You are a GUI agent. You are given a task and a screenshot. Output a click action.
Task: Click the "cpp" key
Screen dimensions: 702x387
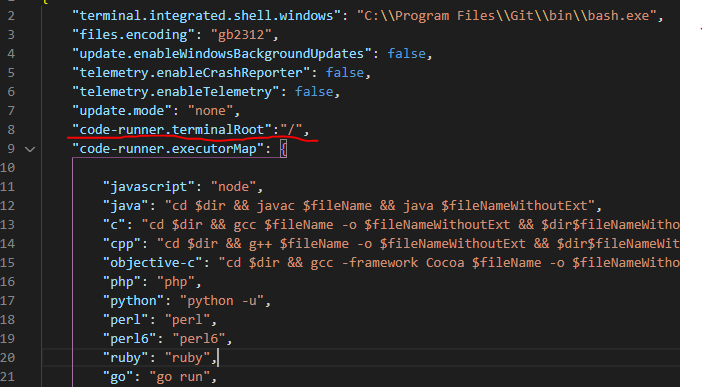coord(122,244)
